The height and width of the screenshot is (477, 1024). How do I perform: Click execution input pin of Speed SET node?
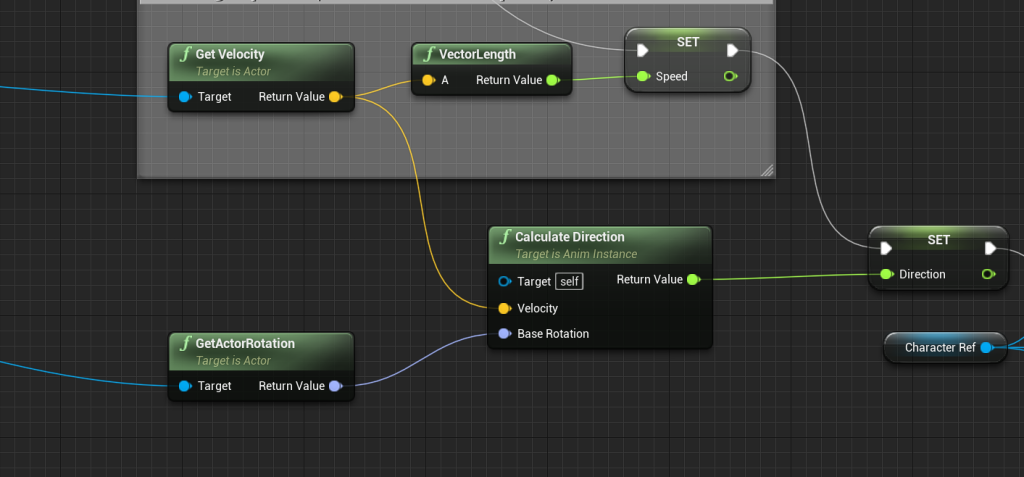(x=643, y=50)
